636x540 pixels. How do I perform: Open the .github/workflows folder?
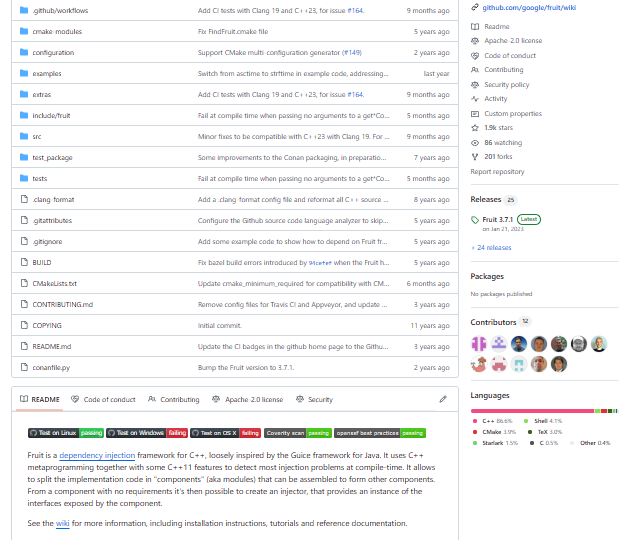tap(60, 11)
